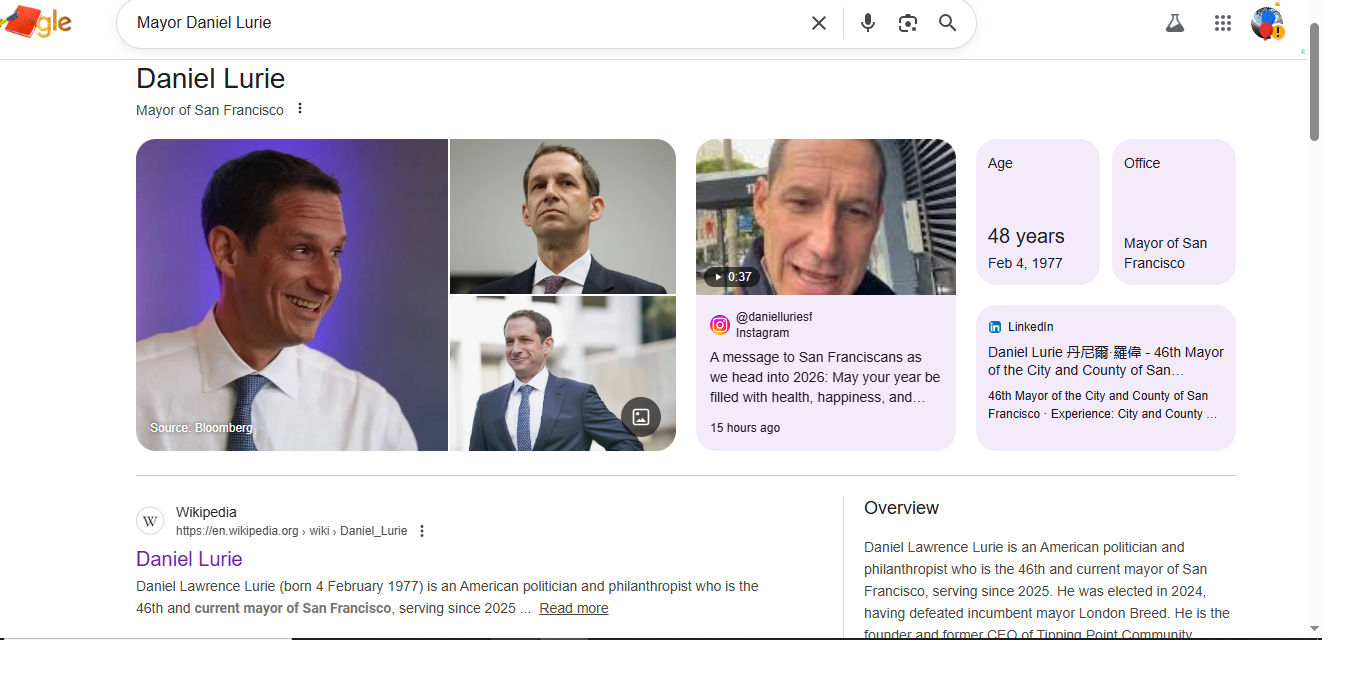Click Read more in Wikipedia snippet
This screenshot has height=676, width=1346.
coord(574,608)
